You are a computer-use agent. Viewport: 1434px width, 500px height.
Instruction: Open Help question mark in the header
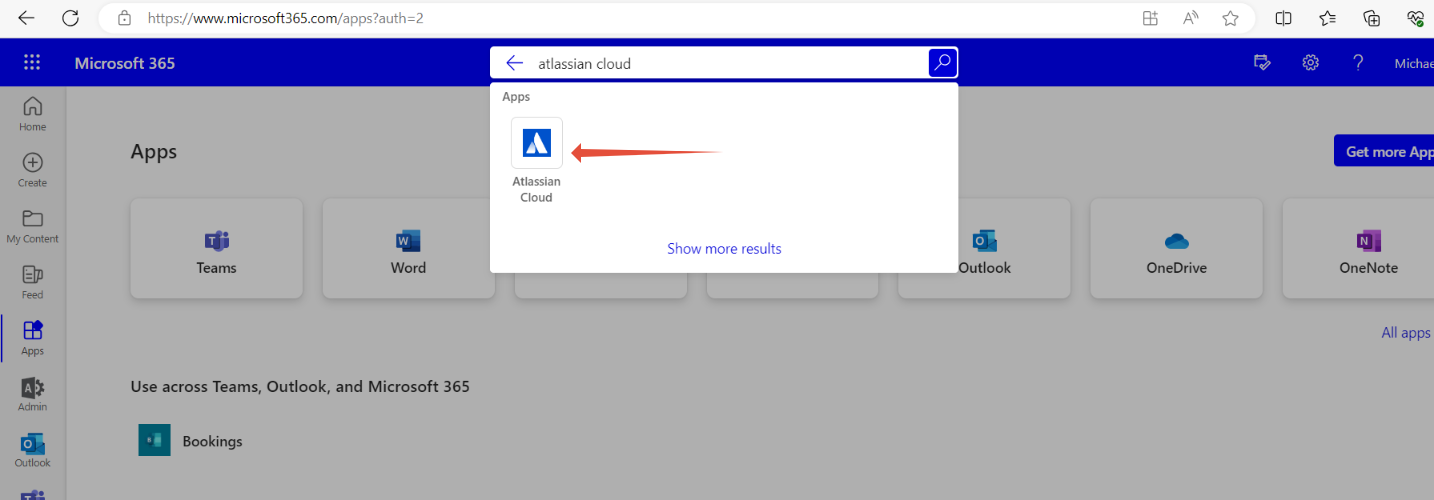click(x=1358, y=63)
